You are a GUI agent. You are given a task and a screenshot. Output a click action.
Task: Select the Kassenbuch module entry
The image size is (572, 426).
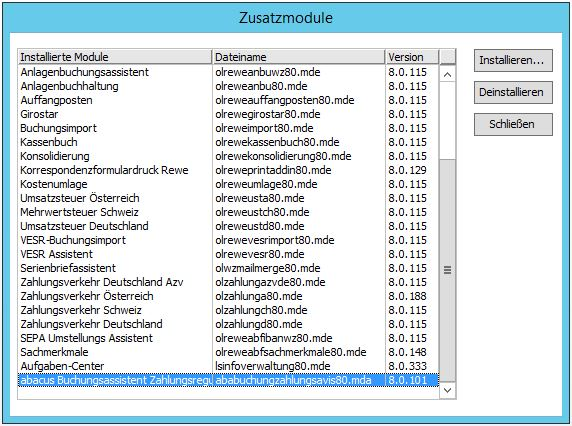(228, 142)
